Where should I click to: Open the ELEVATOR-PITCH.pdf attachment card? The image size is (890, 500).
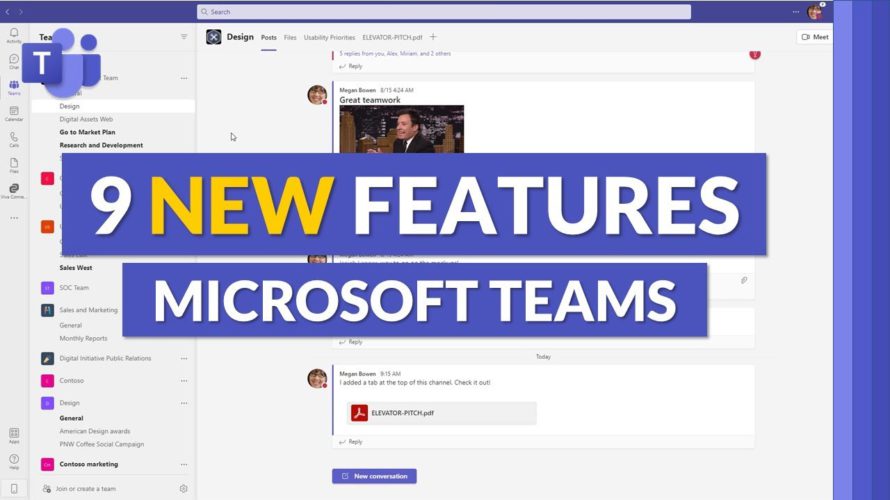click(x=441, y=413)
